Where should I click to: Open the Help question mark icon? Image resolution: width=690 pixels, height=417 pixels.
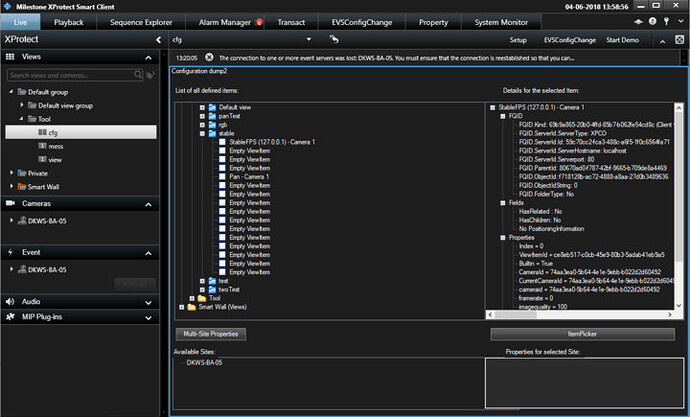(x=653, y=21)
